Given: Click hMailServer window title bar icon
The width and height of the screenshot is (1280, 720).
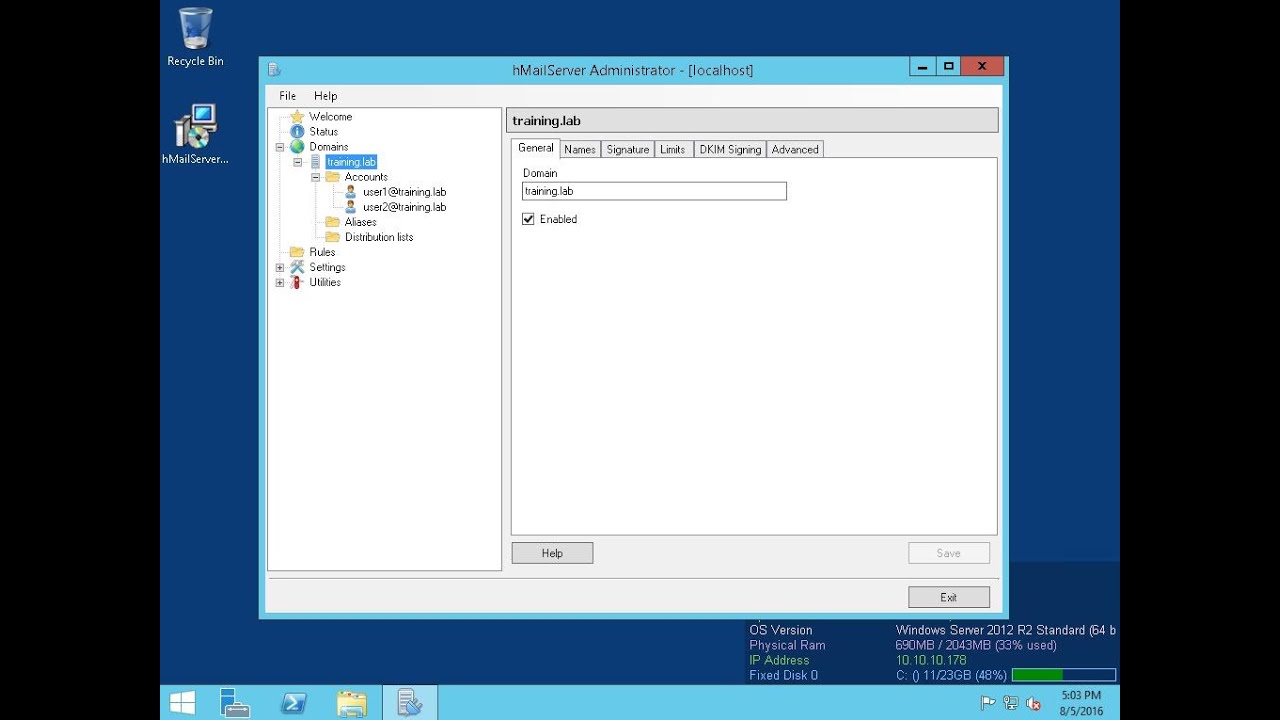Looking at the screenshot, I should point(274,70).
